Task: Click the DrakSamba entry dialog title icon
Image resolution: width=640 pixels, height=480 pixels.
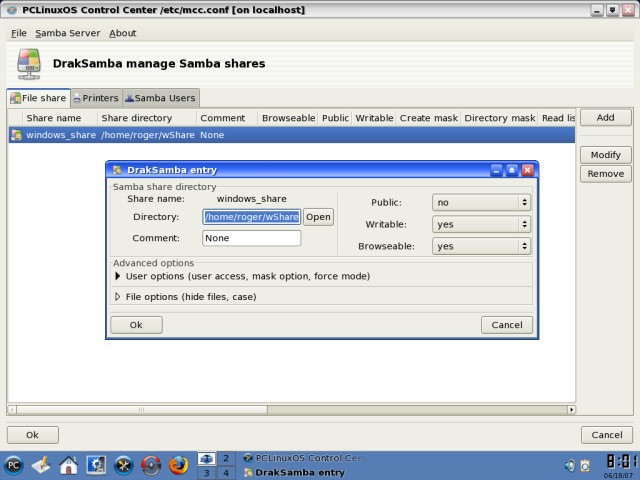Action: (x=117, y=170)
